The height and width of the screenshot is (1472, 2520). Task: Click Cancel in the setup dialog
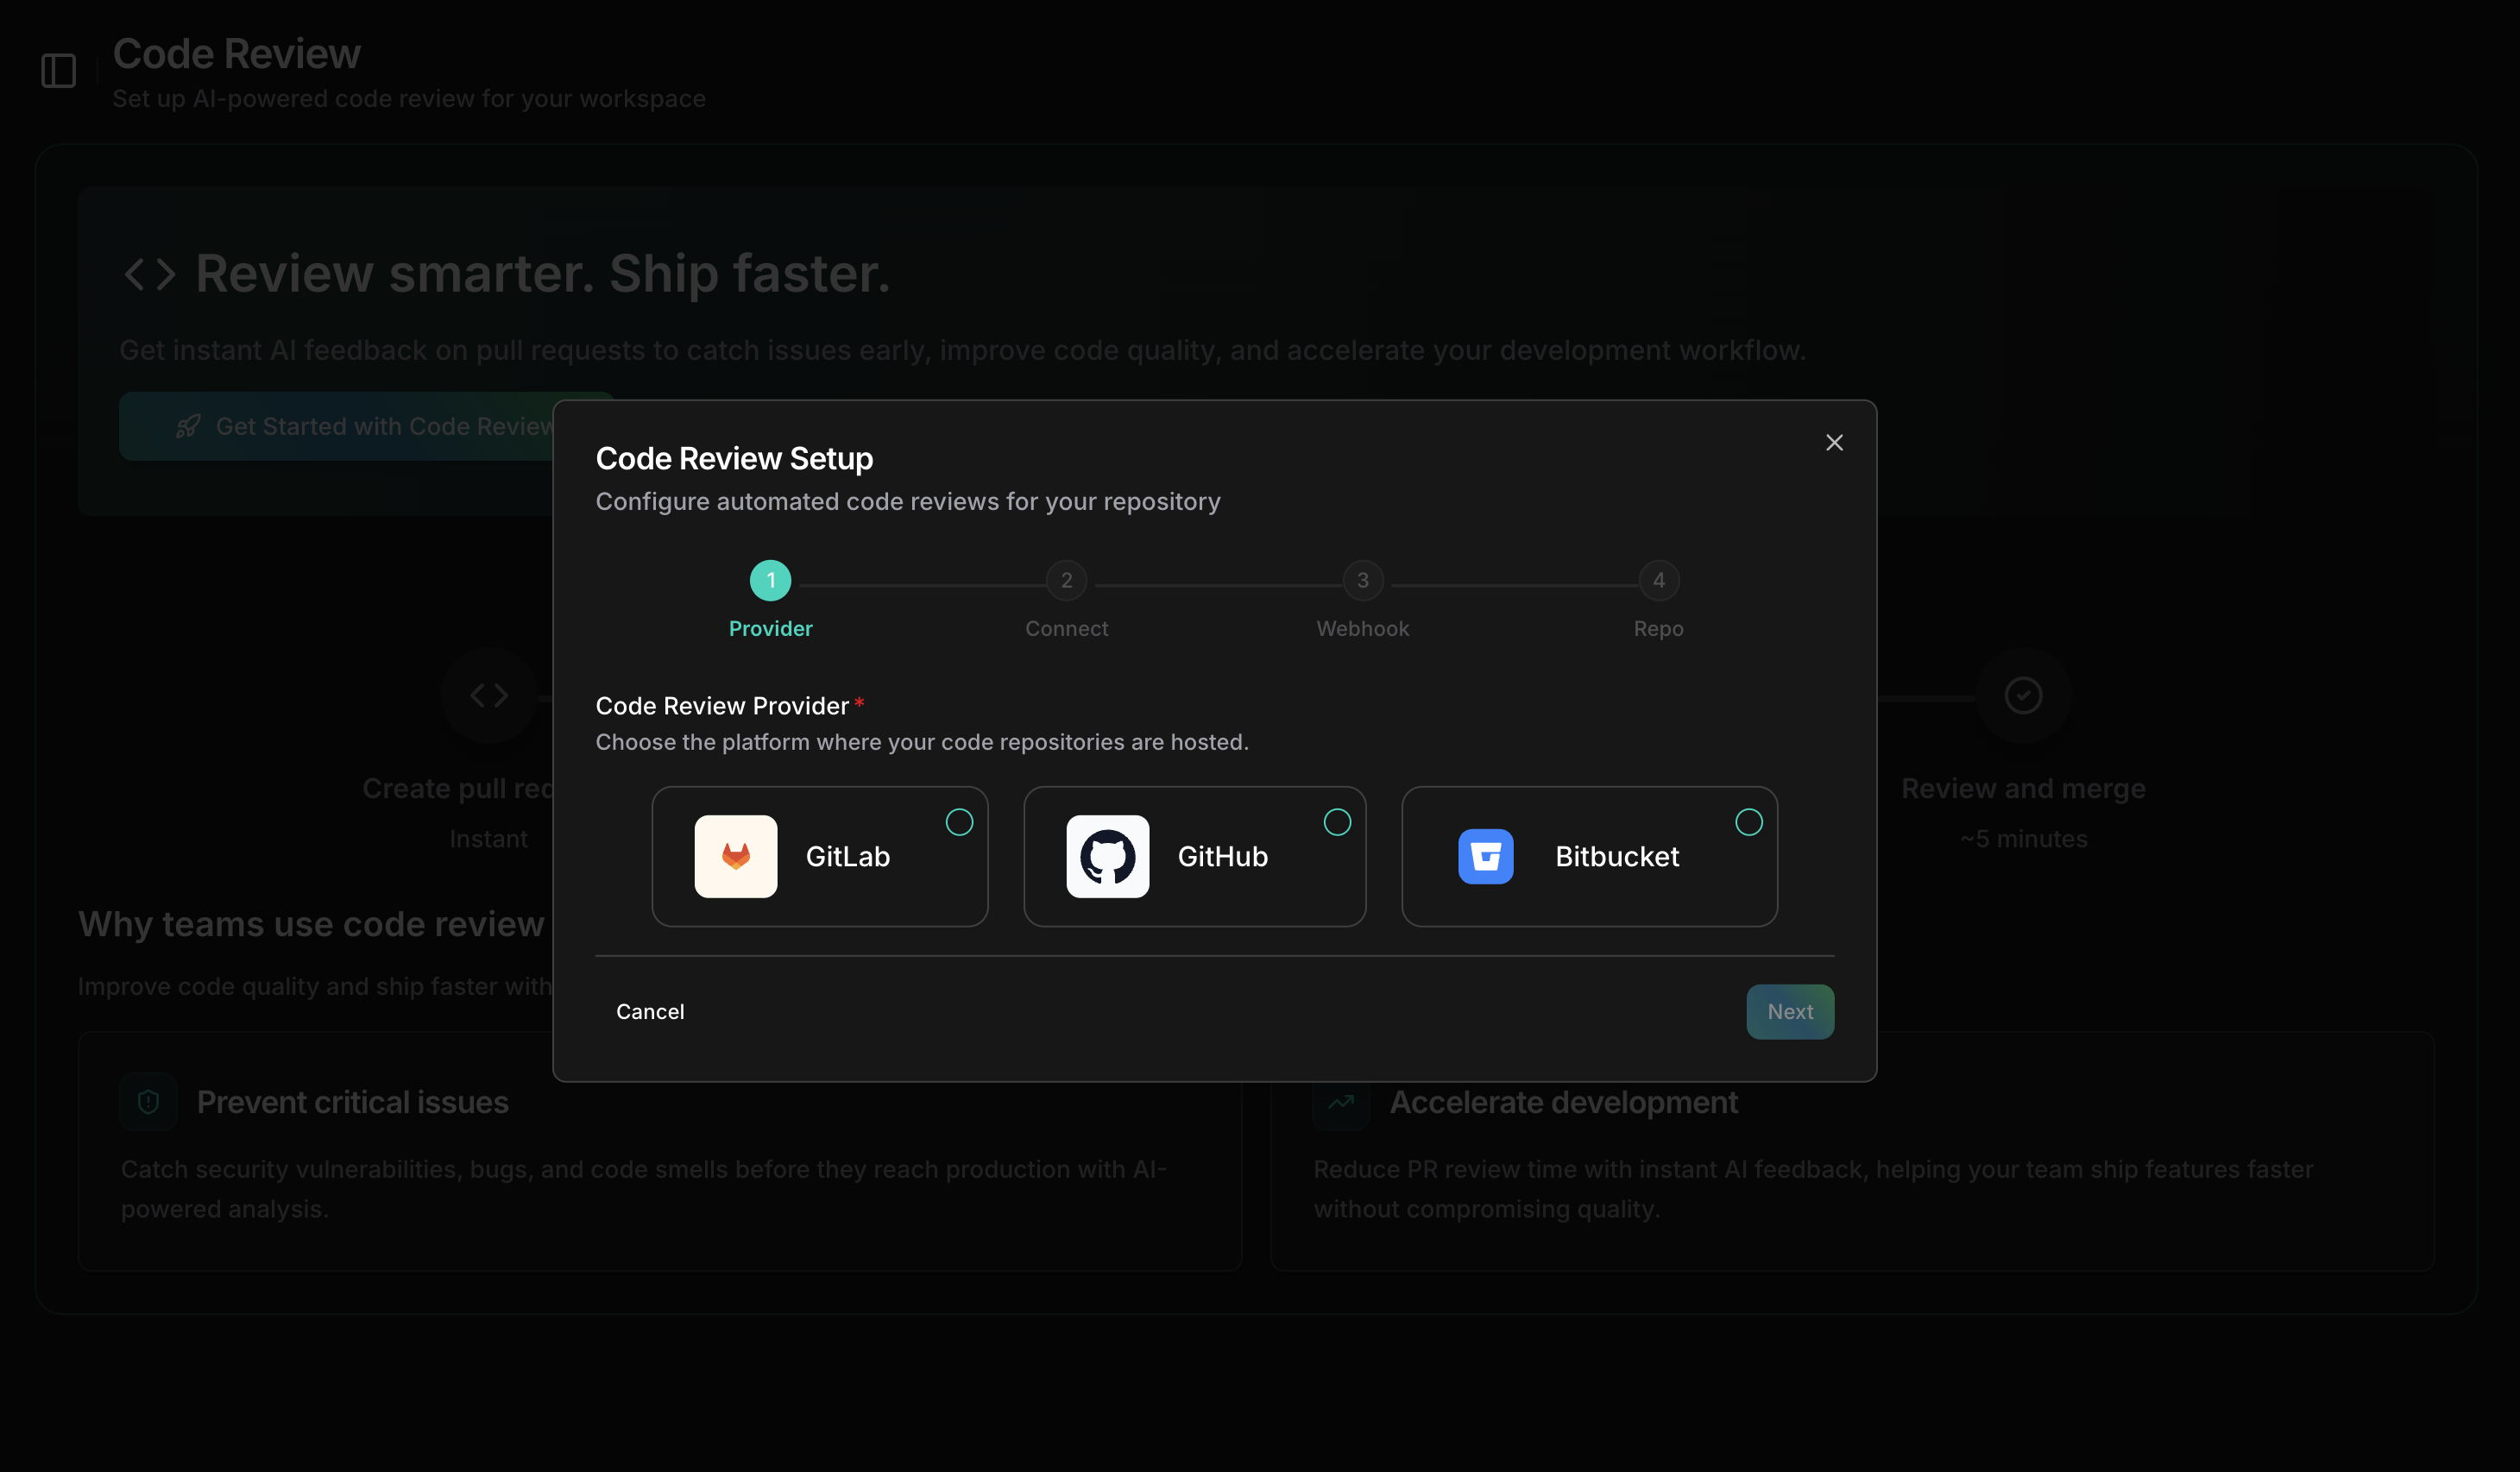pyautogui.click(x=650, y=1011)
